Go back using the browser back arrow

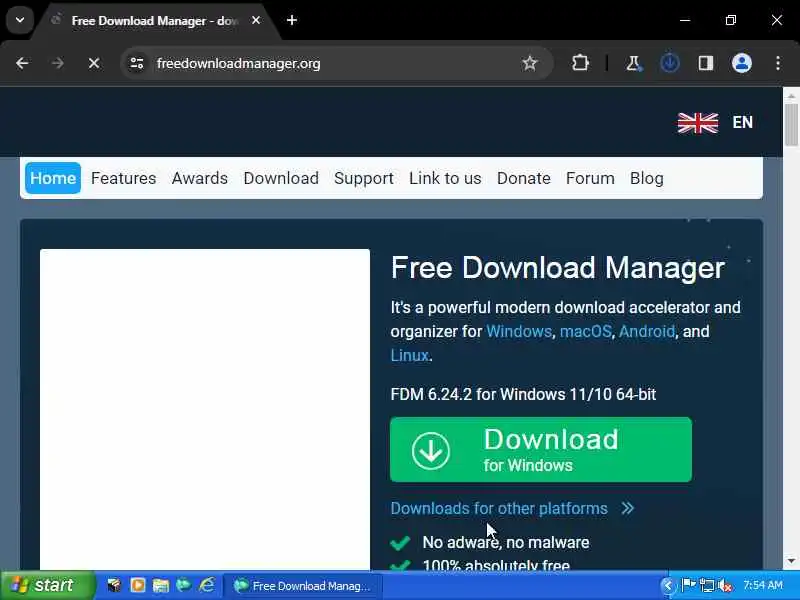coord(22,63)
